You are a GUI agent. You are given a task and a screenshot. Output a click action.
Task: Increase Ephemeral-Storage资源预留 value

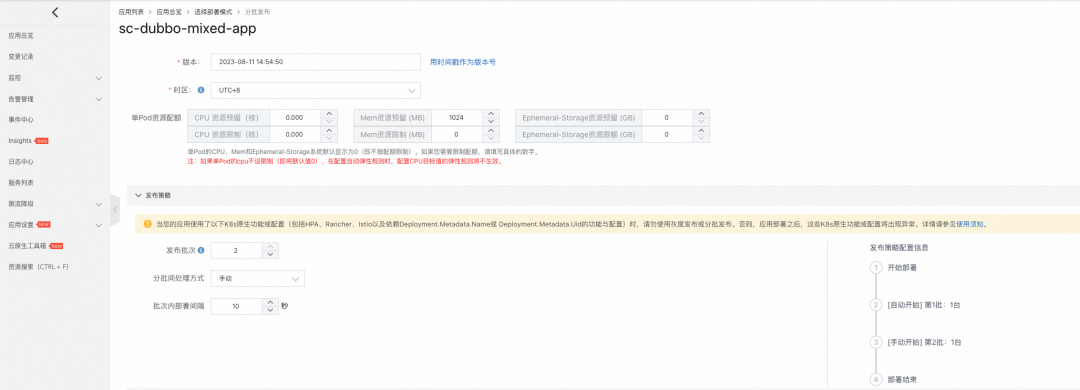coord(701,114)
